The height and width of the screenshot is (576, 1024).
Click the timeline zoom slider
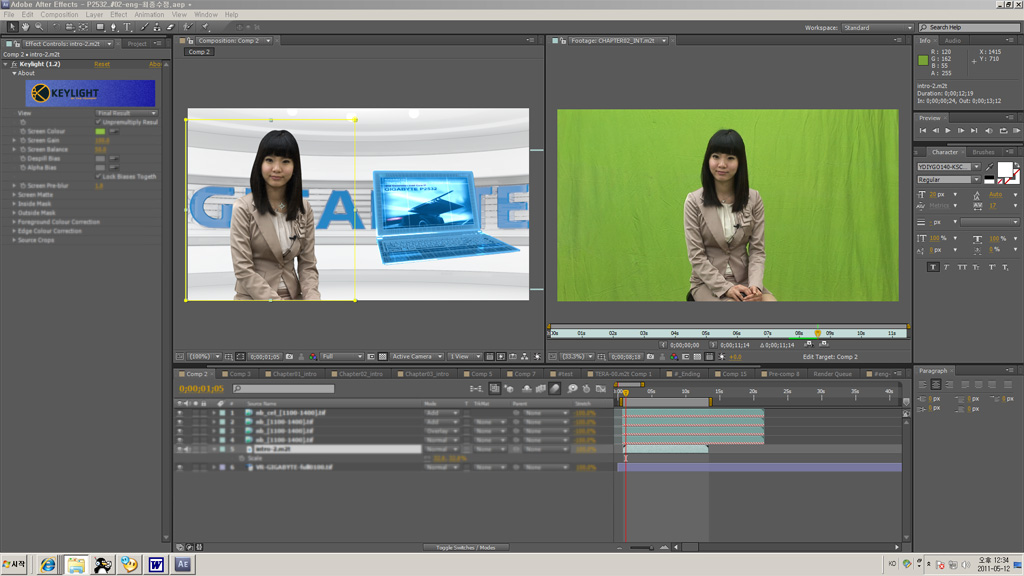pos(641,547)
